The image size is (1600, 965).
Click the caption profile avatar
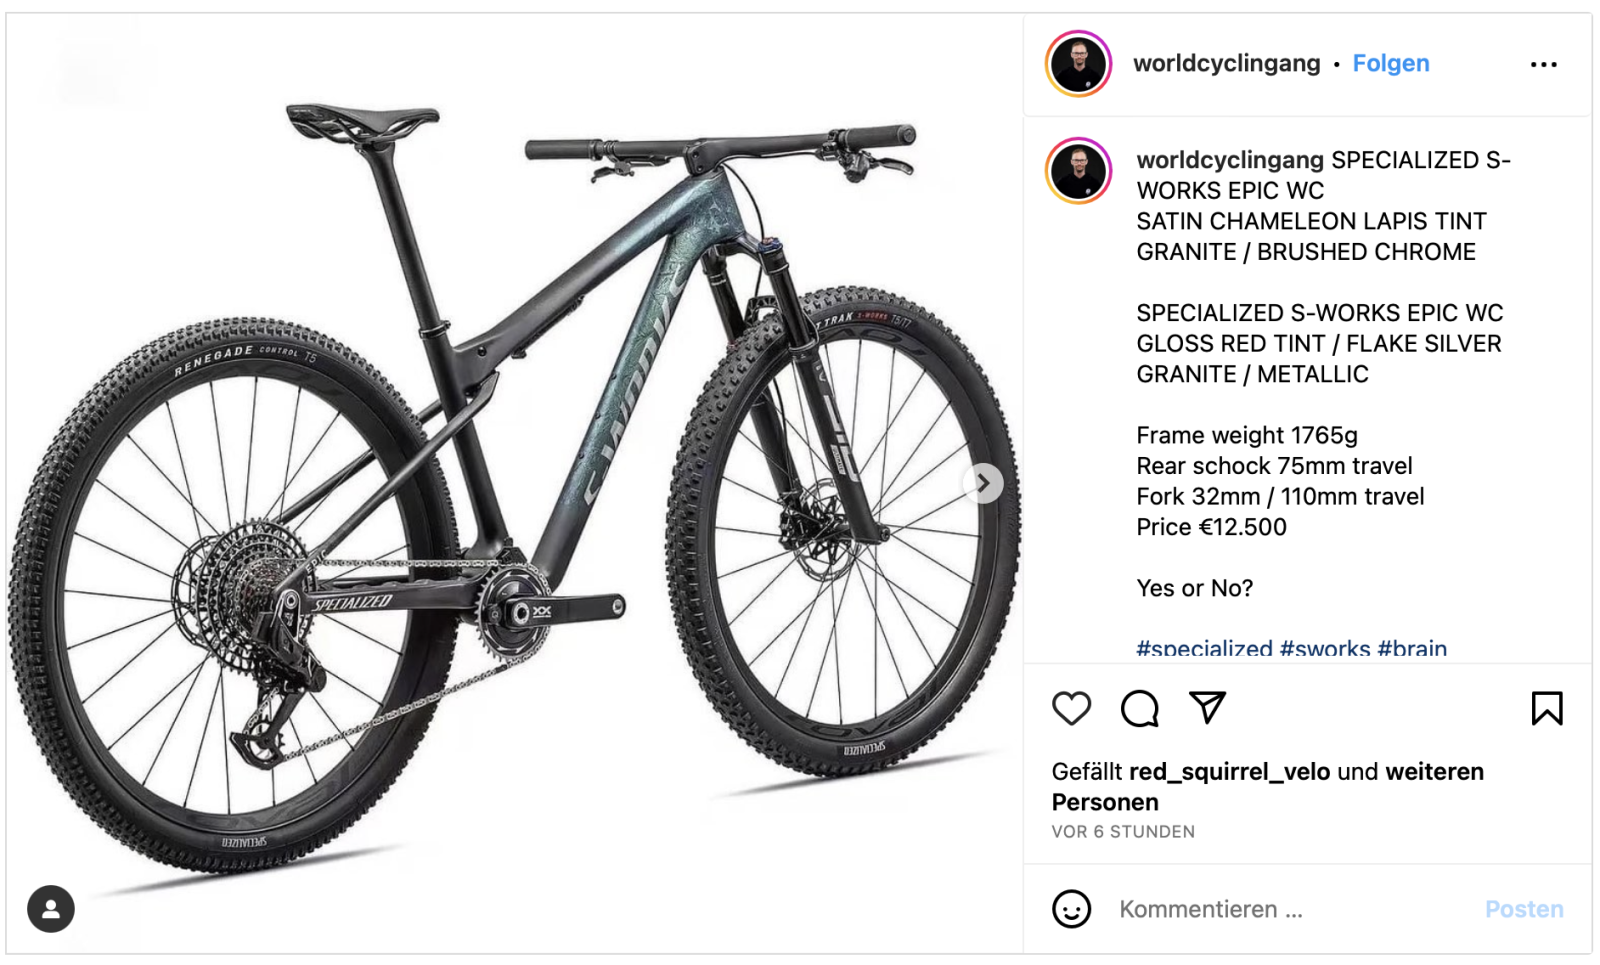tap(1078, 171)
